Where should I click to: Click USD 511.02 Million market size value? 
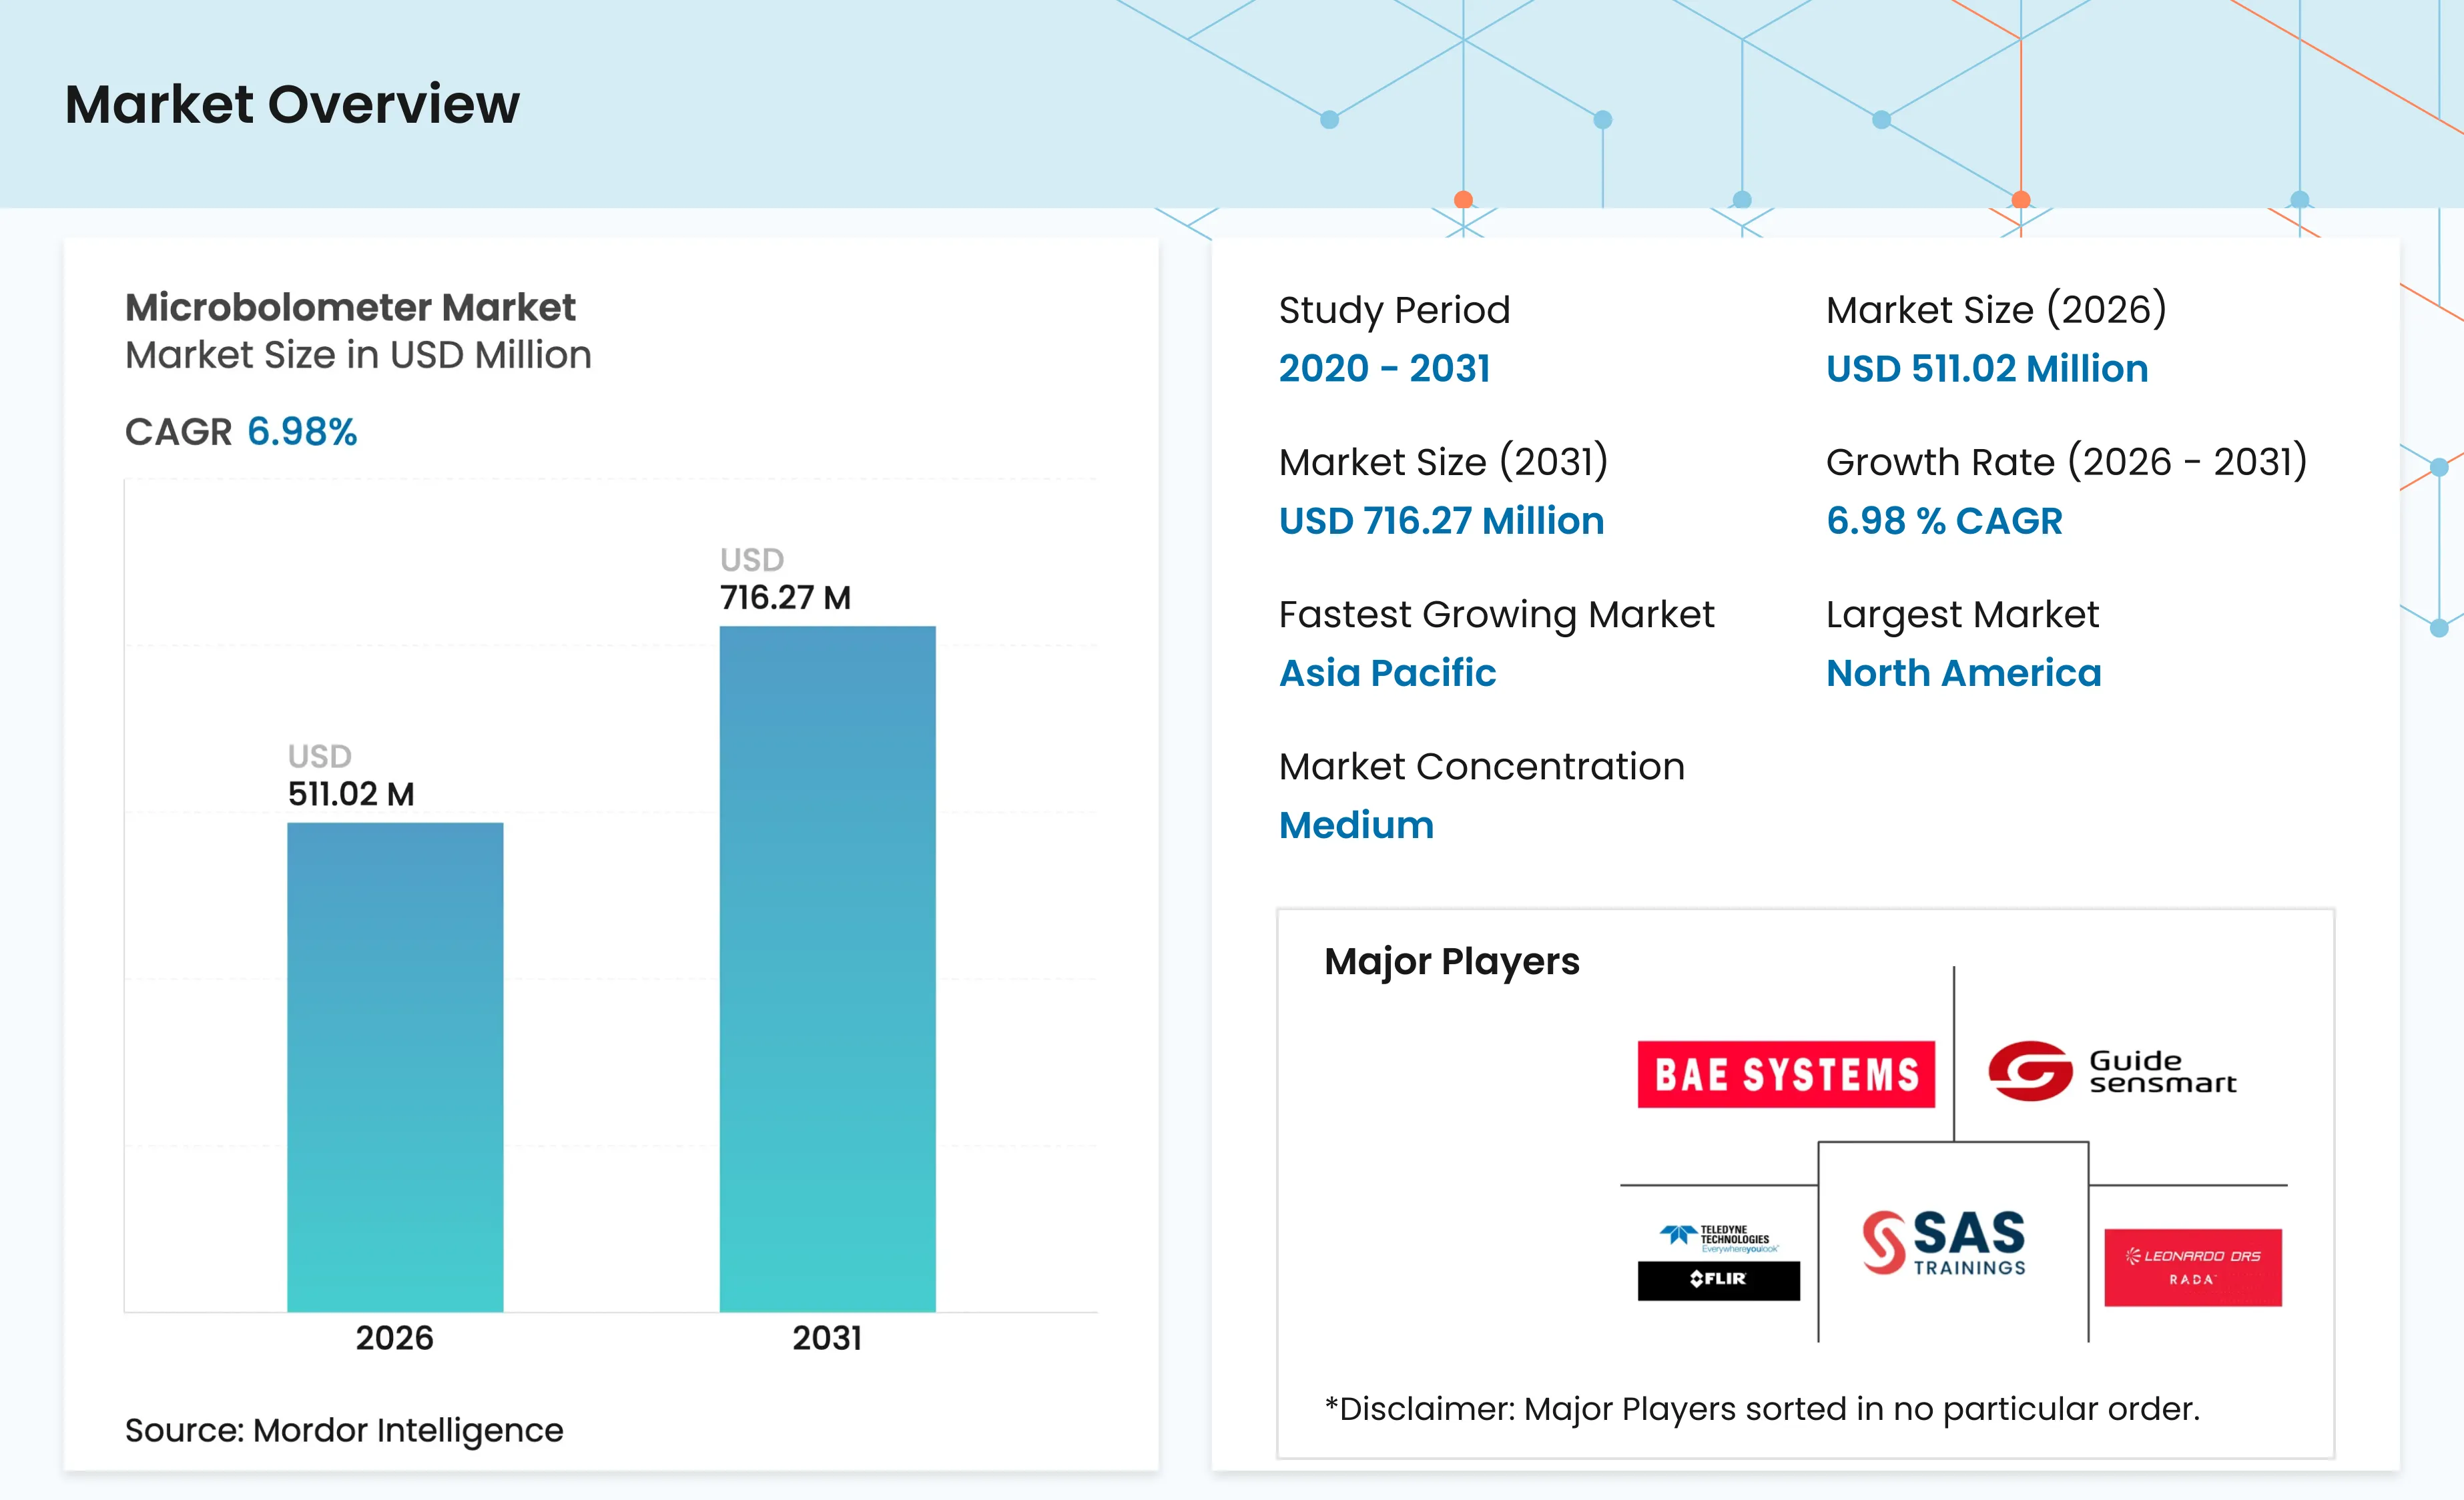tap(1986, 369)
